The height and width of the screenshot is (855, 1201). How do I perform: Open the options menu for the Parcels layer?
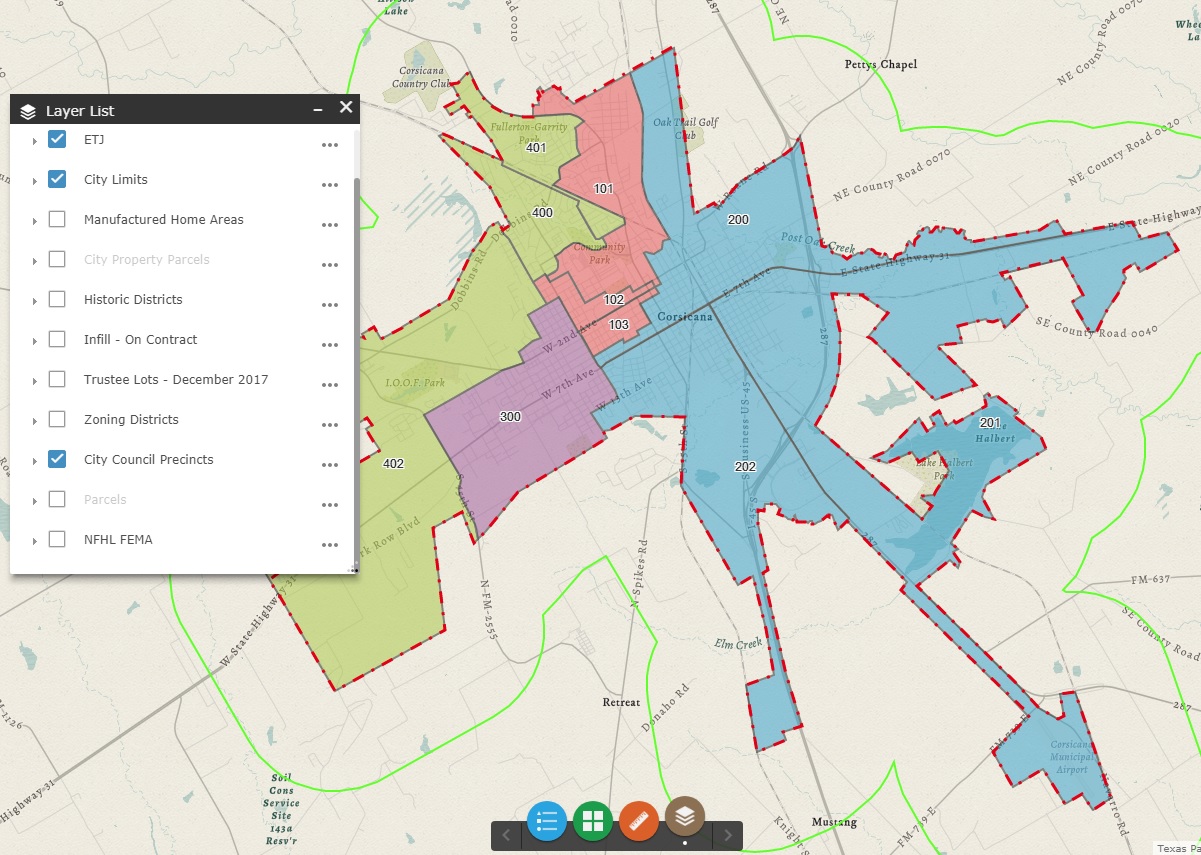click(x=330, y=505)
